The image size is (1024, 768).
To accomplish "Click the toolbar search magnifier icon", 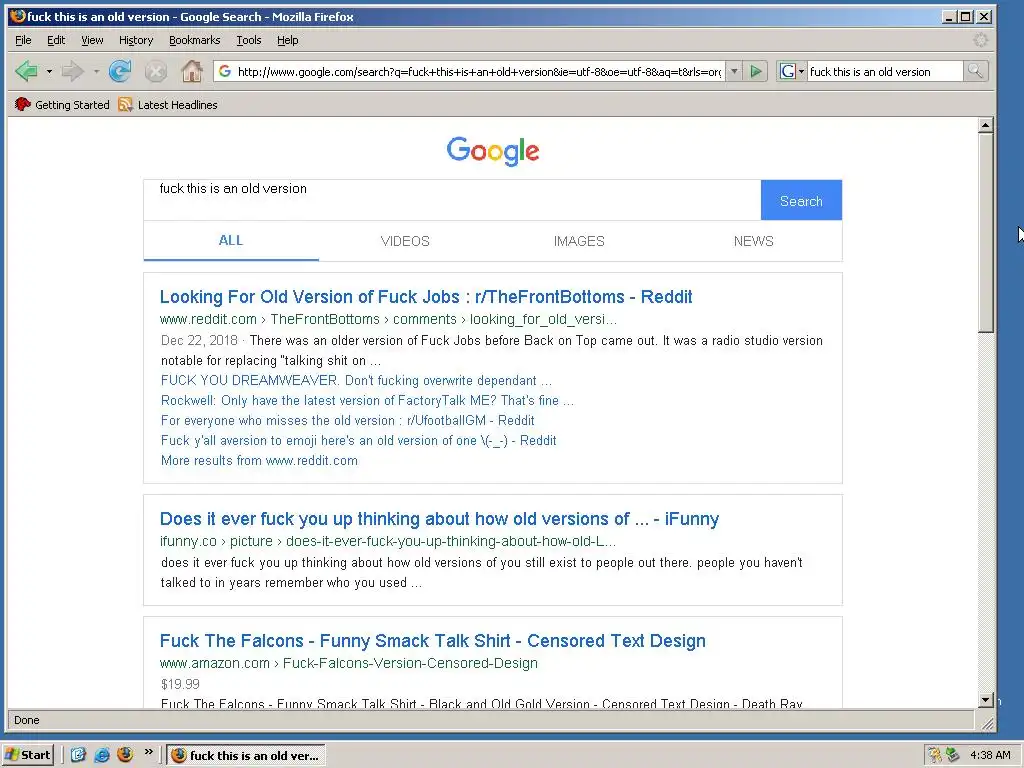I will (x=975, y=71).
